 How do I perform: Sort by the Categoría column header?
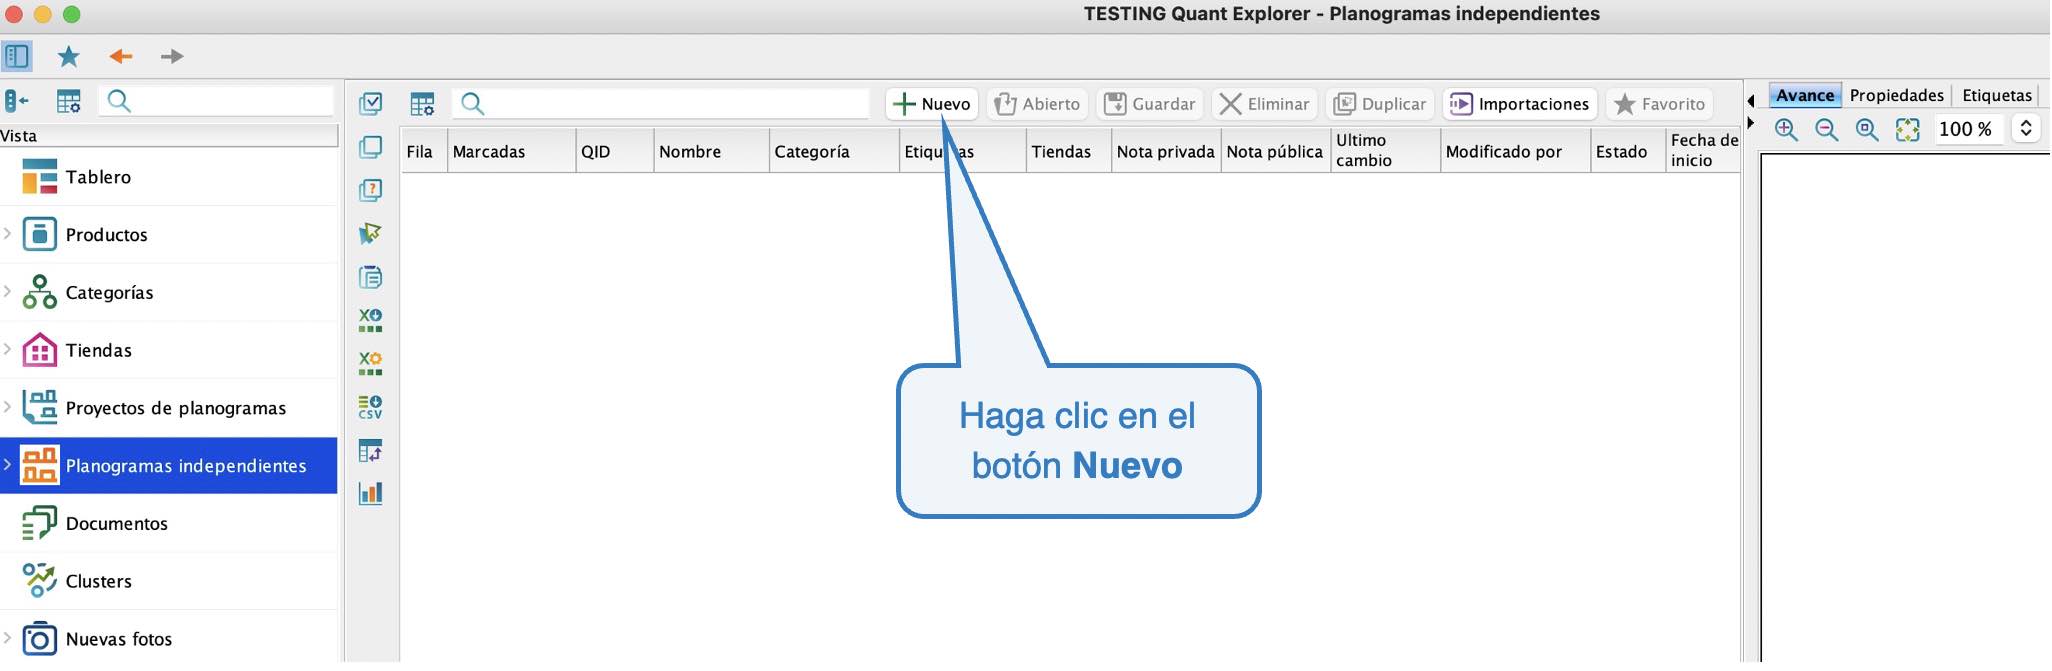click(834, 151)
